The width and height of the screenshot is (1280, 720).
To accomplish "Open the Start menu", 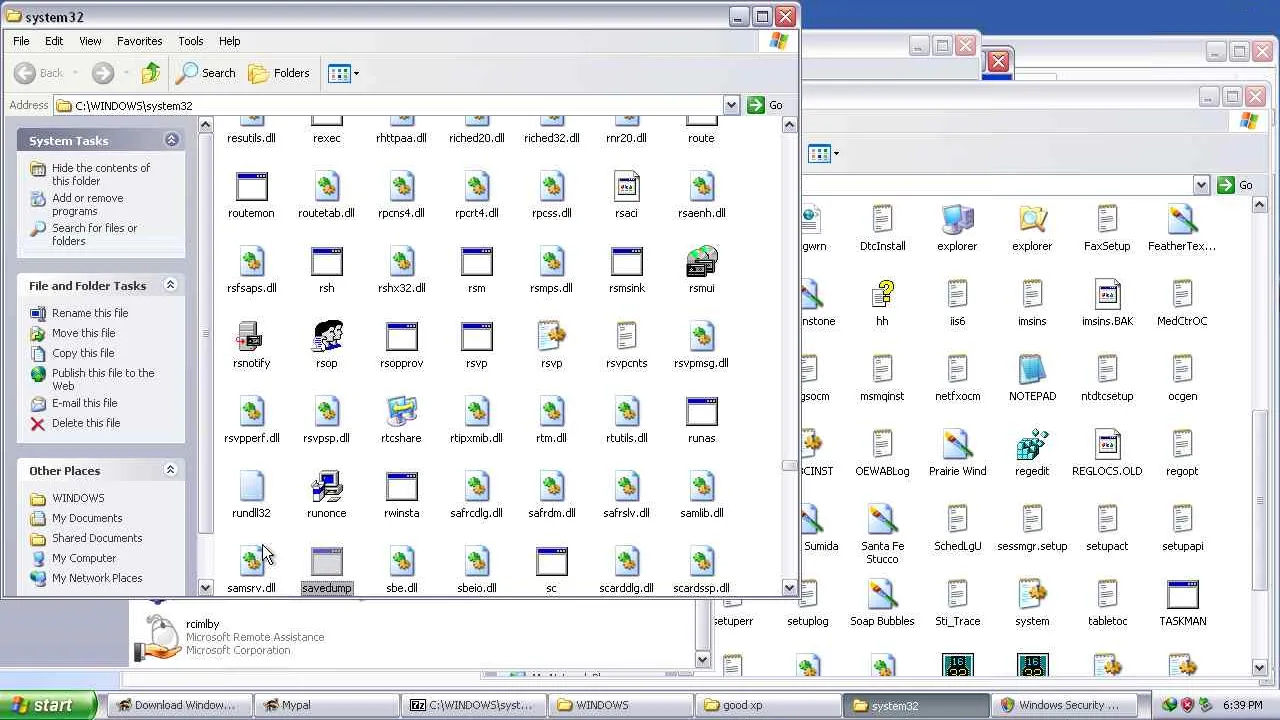I will tap(49, 705).
